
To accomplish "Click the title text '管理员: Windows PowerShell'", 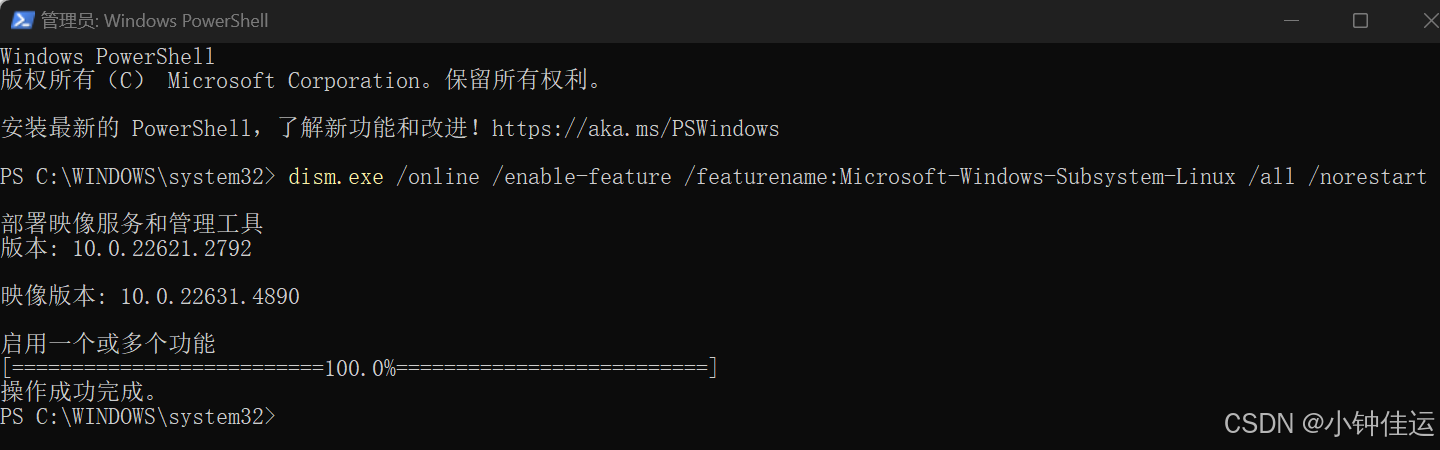I will (154, 20).
